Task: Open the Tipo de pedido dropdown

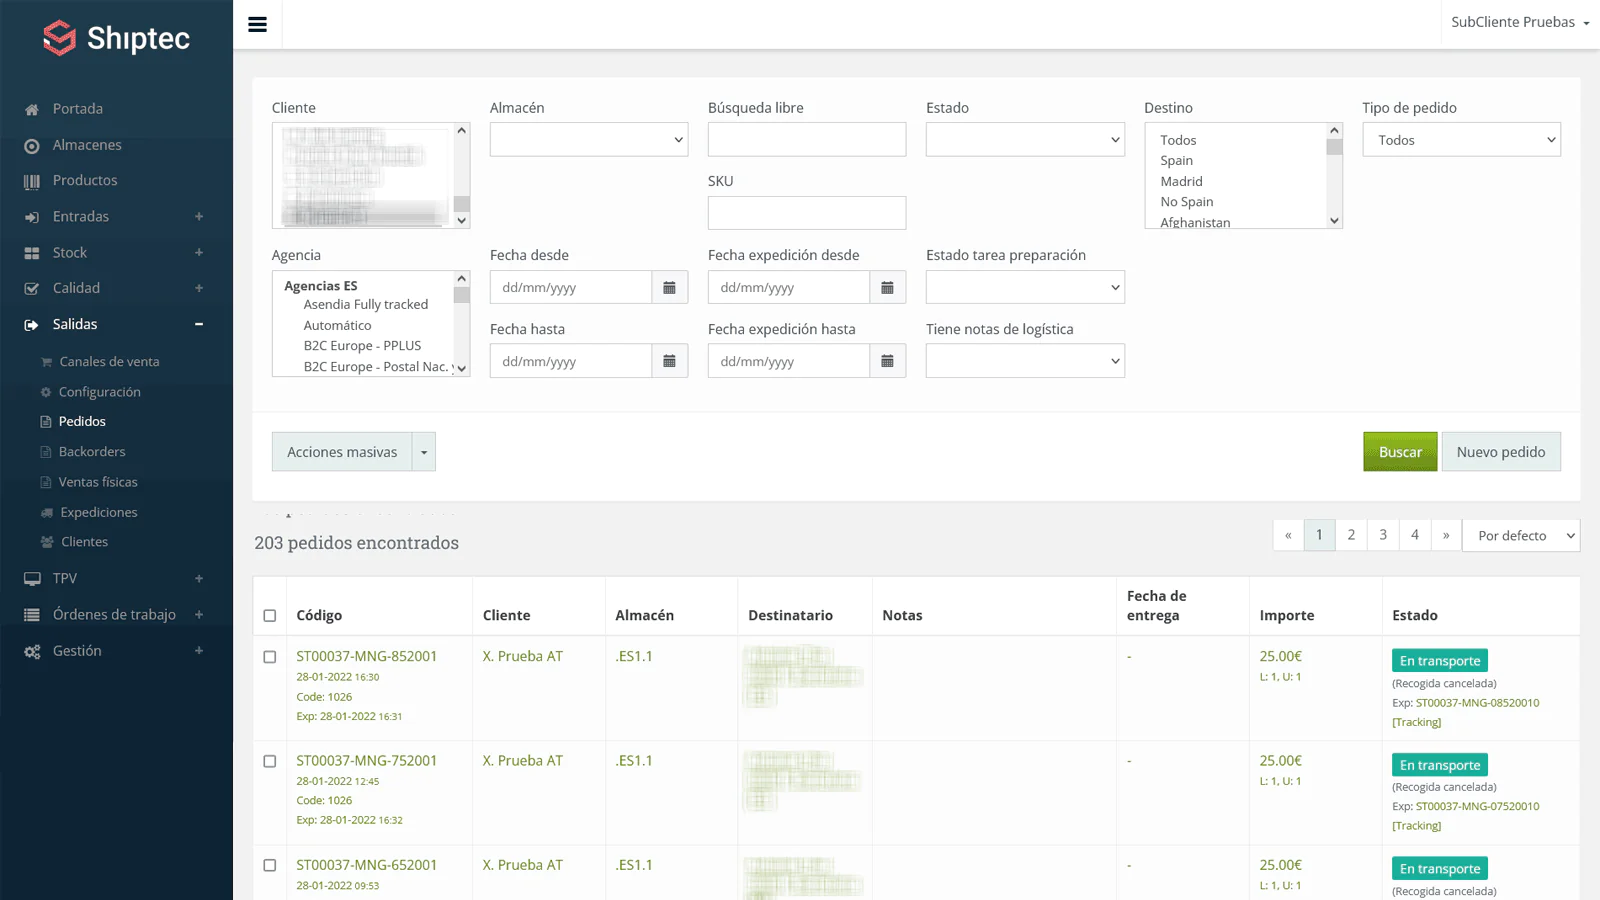Action: [x=1461, y=140]
